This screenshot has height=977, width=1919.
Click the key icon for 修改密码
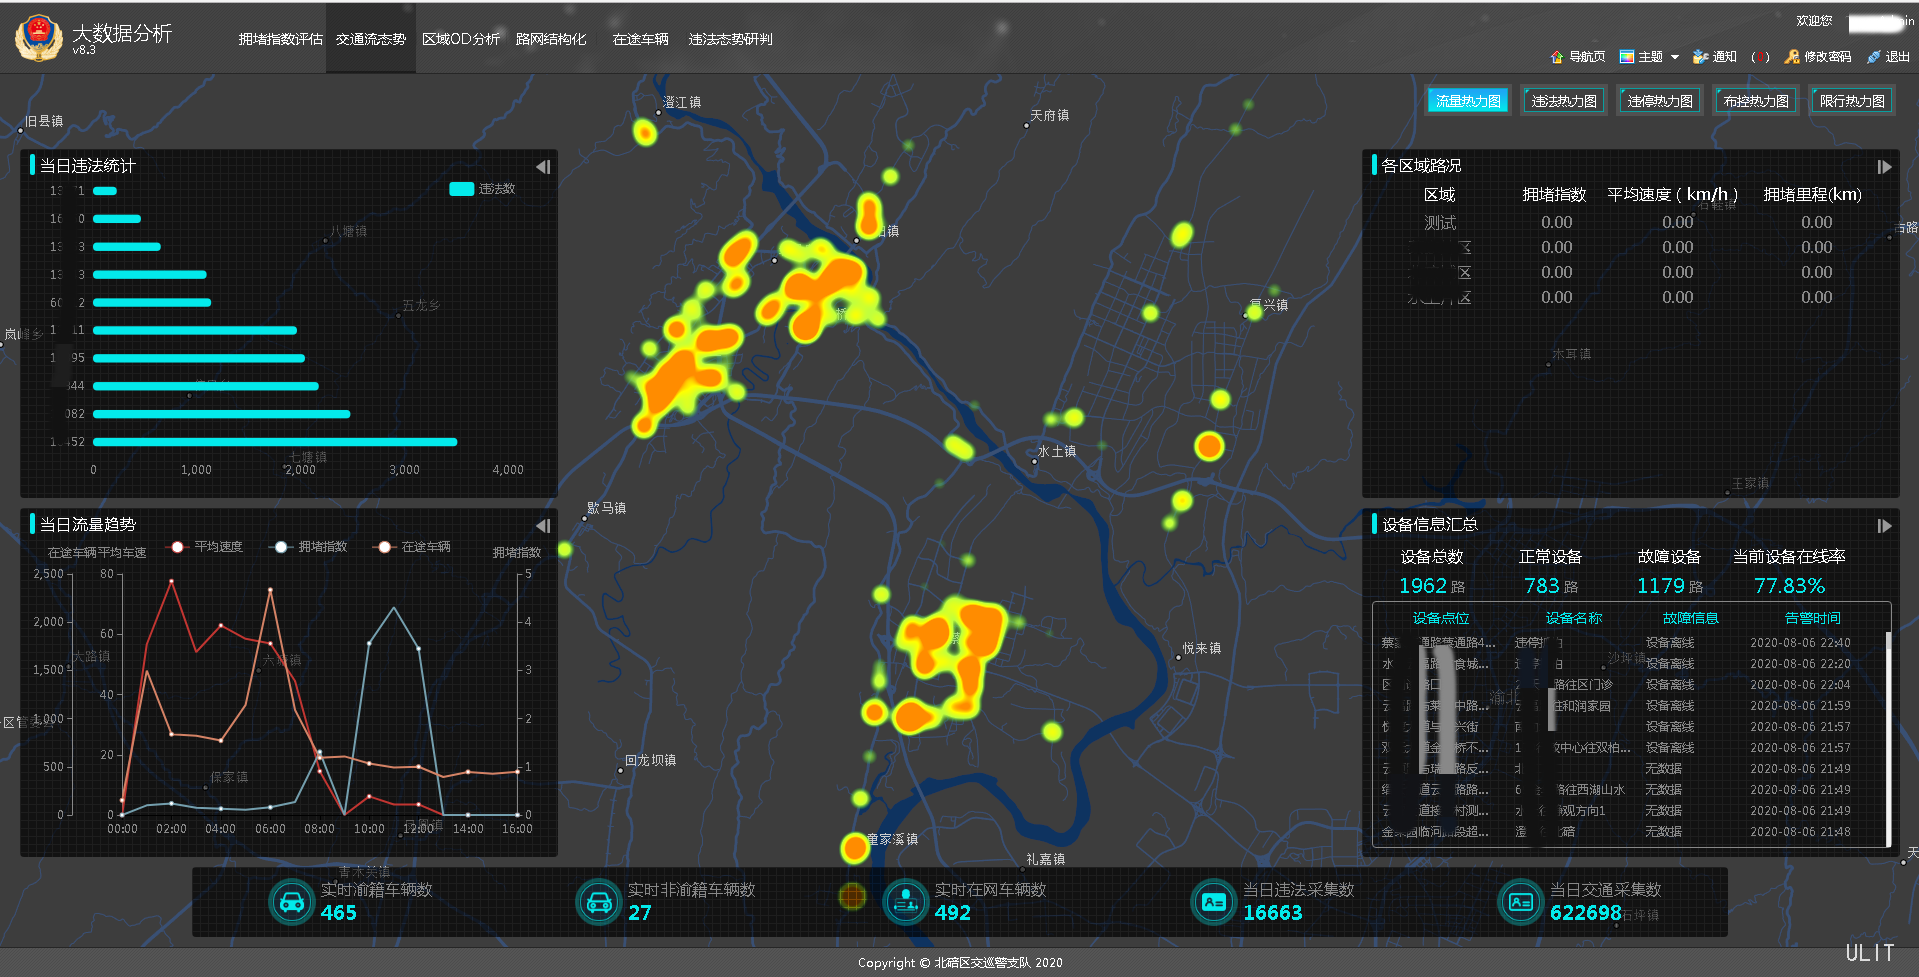pyautogui.click(x=1792, y=57)
